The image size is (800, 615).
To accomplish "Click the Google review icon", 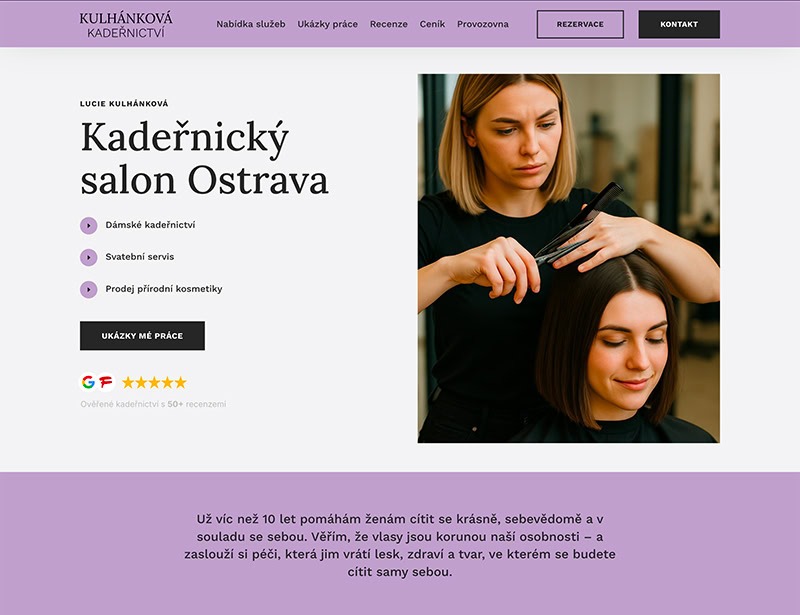I will click(x=88, y=382).
